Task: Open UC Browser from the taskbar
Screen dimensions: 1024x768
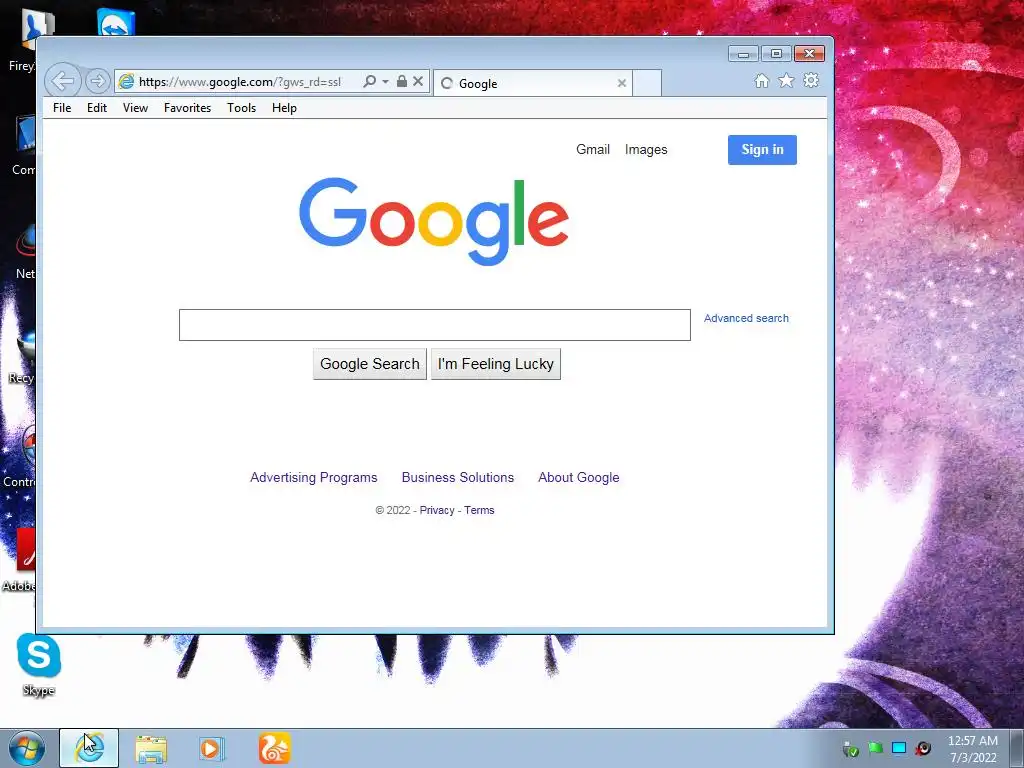Action: click(x=274, y=748)
